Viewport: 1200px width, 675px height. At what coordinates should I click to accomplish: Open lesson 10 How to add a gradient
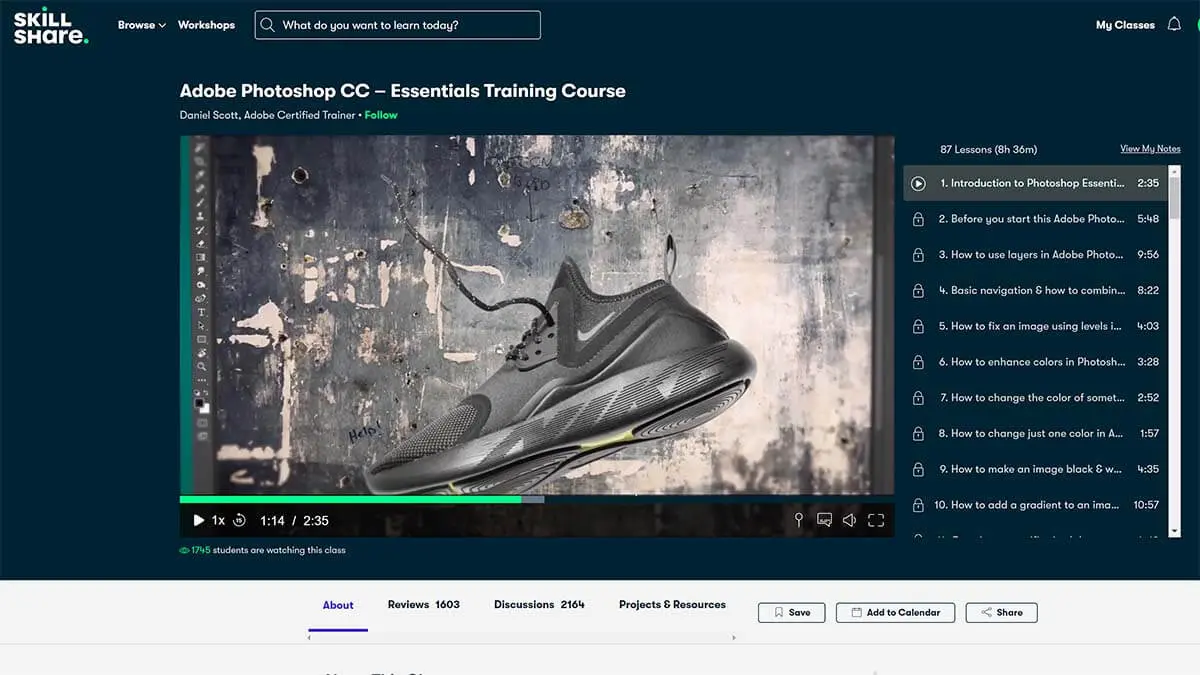point(1035,505)
